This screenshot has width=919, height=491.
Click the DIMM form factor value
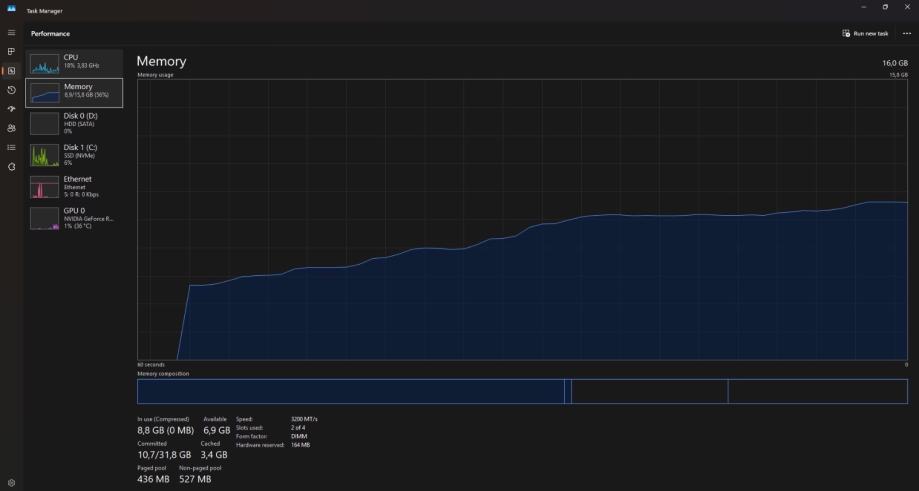299,437
